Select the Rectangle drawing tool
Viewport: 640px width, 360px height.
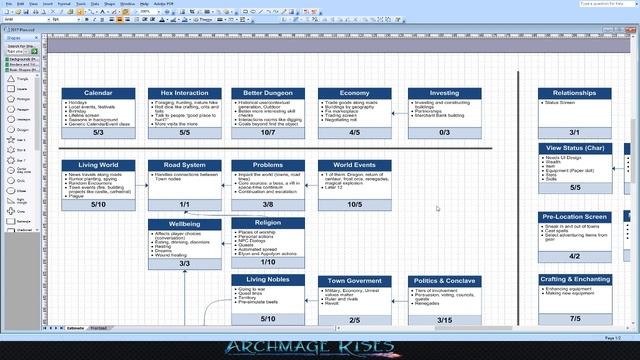pyautogui.click(x=245, y=12)
